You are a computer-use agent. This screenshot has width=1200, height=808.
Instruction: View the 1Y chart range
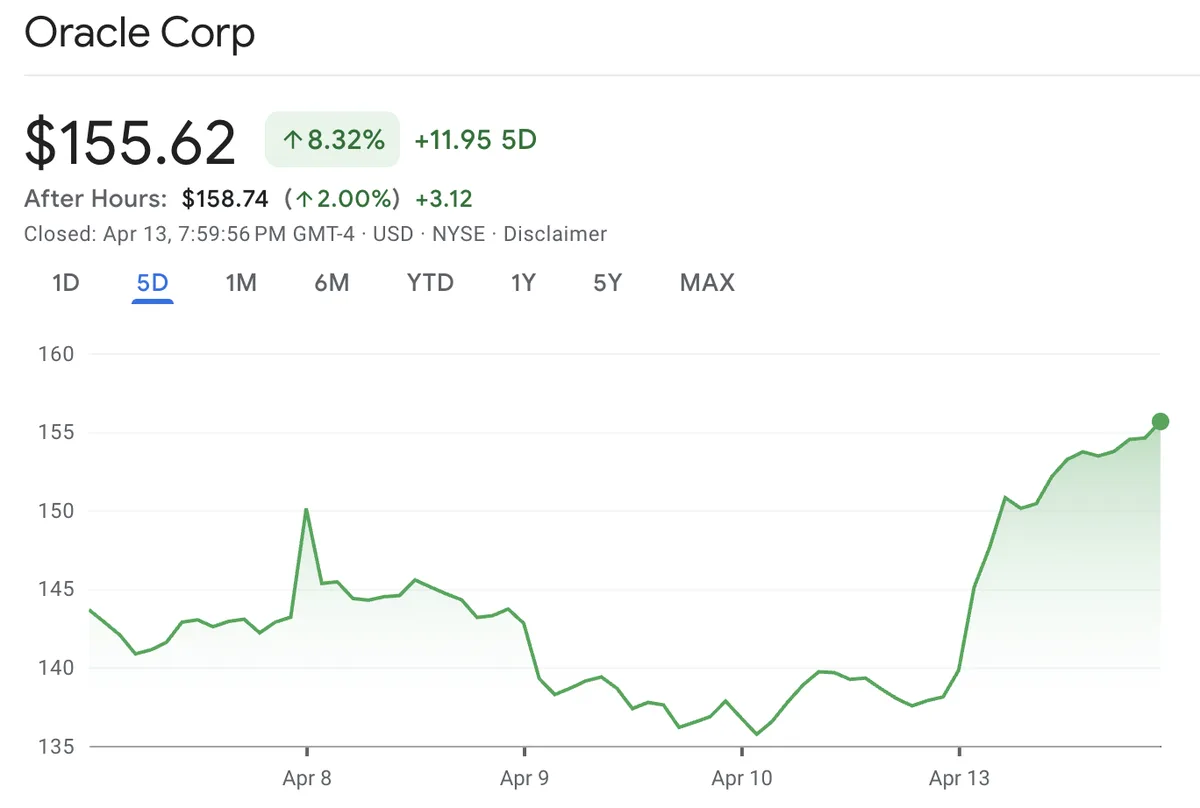(x=523, y=283)
